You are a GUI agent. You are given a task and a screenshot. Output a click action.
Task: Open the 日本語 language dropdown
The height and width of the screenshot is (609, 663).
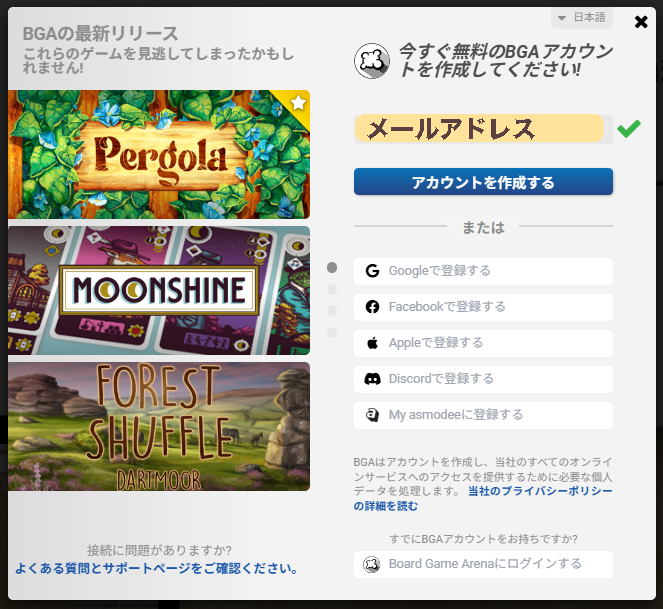coord(582,18)
